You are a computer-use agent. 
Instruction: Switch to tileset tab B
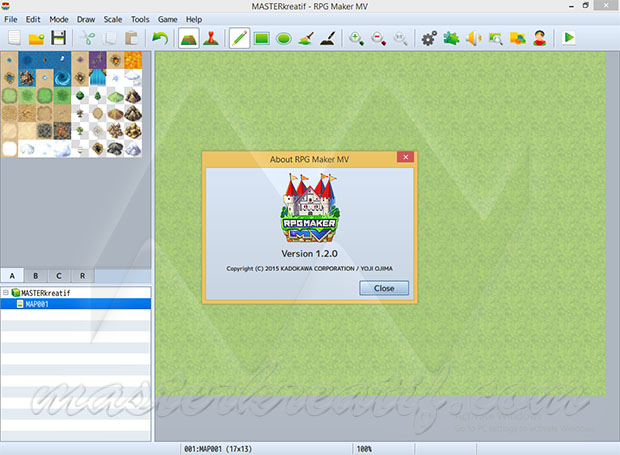36,276
